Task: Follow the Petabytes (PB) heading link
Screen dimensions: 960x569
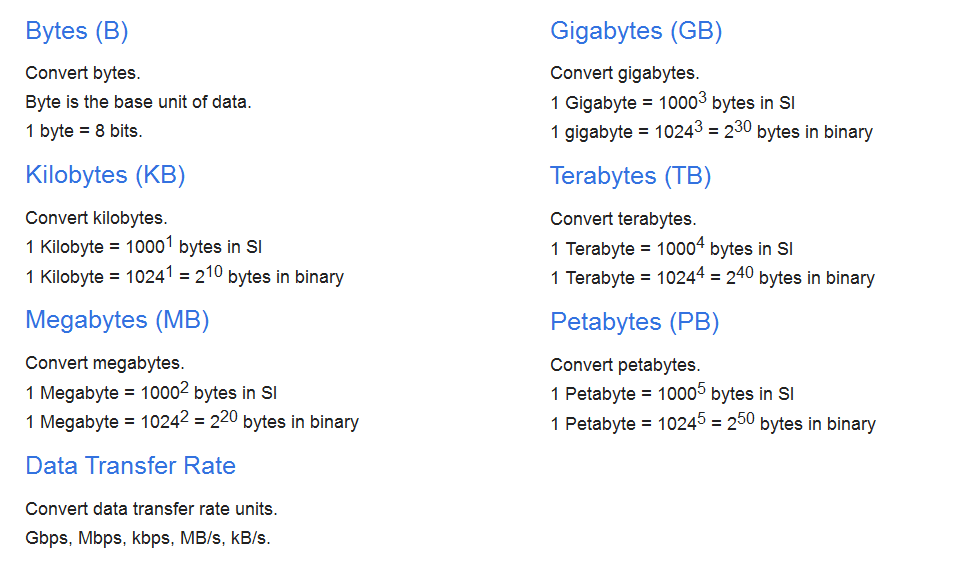Action: click(634, 322)
